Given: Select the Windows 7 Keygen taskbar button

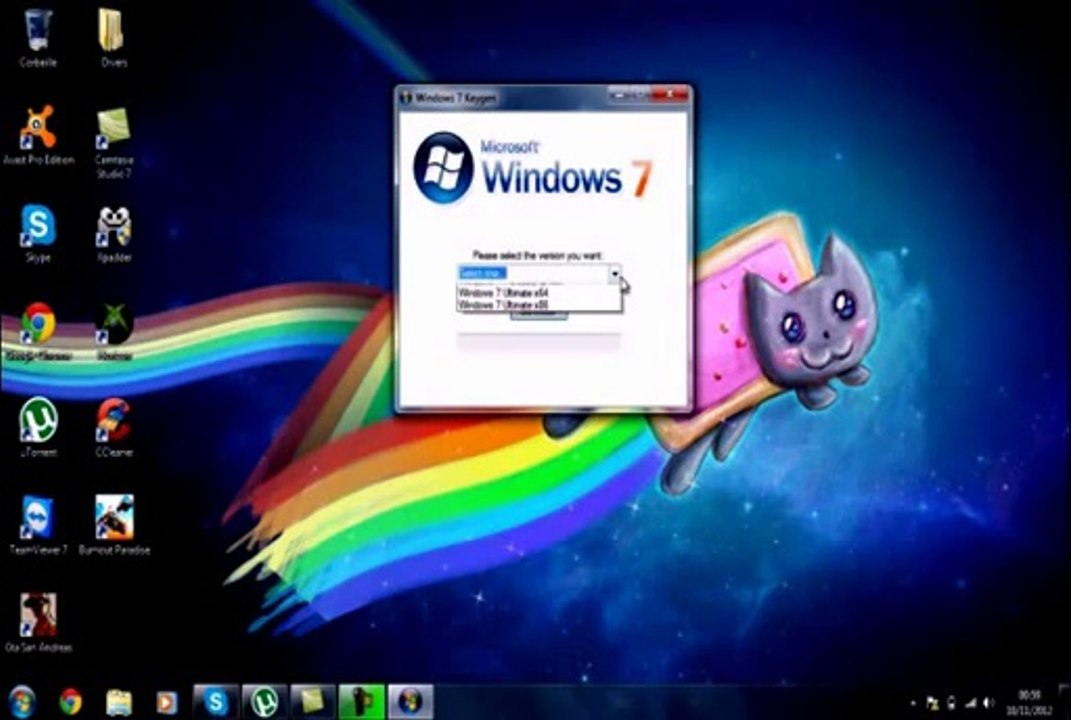Looking at the screenshot, I should [x=411, y=702].
